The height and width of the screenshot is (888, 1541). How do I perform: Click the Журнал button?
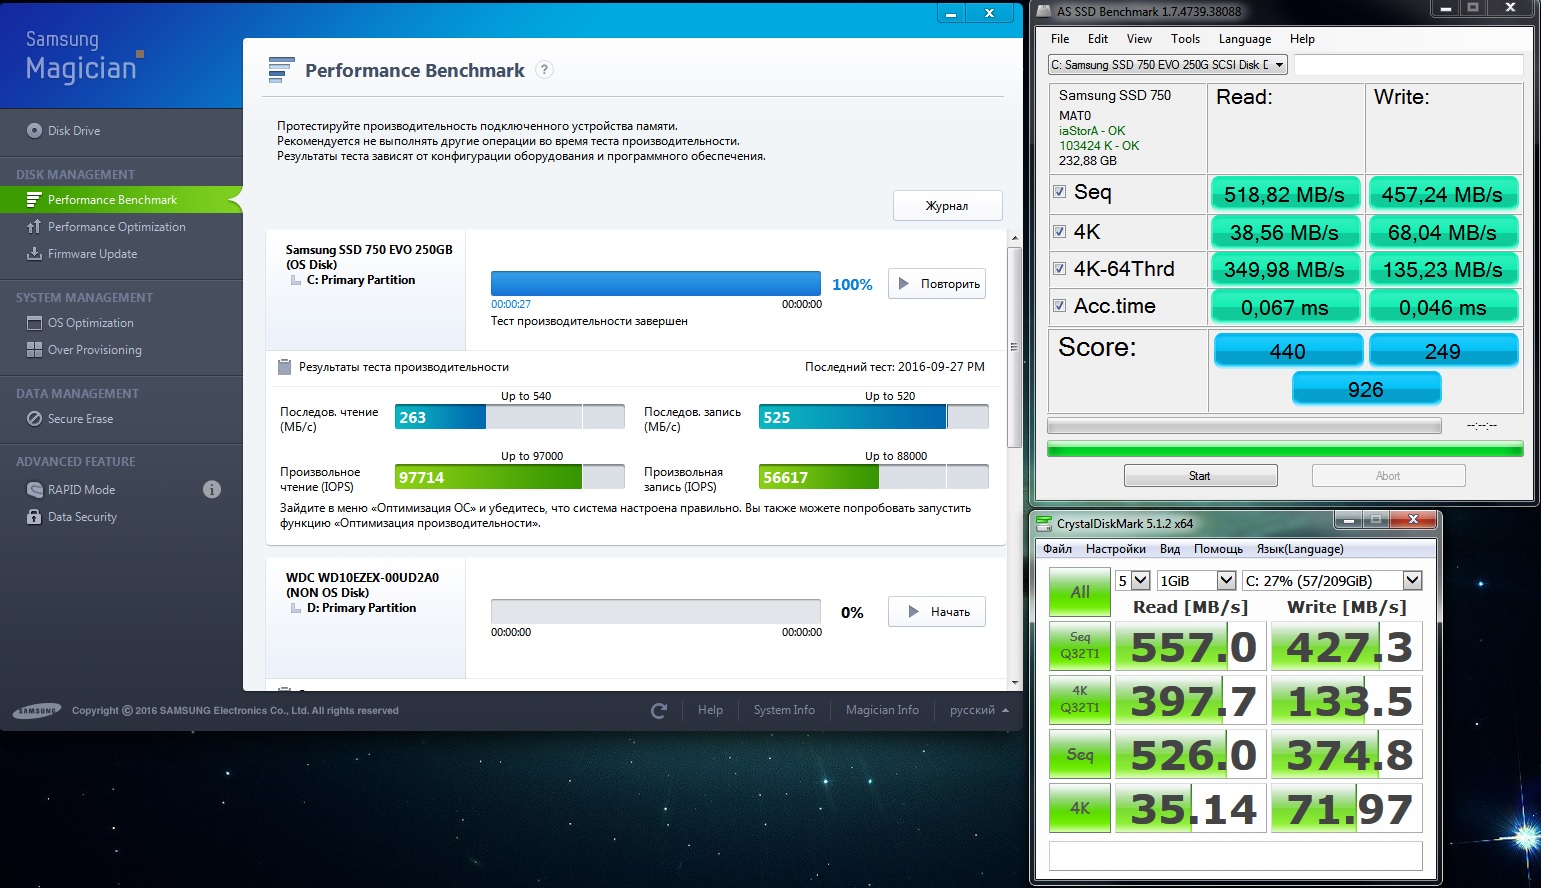[x=947, y=206]
